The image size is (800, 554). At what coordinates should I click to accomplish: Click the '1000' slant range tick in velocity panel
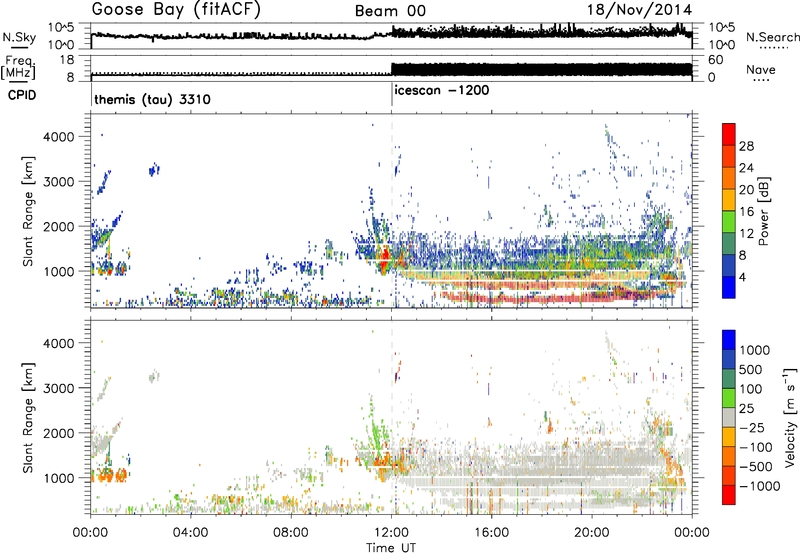tap(59, 478)
